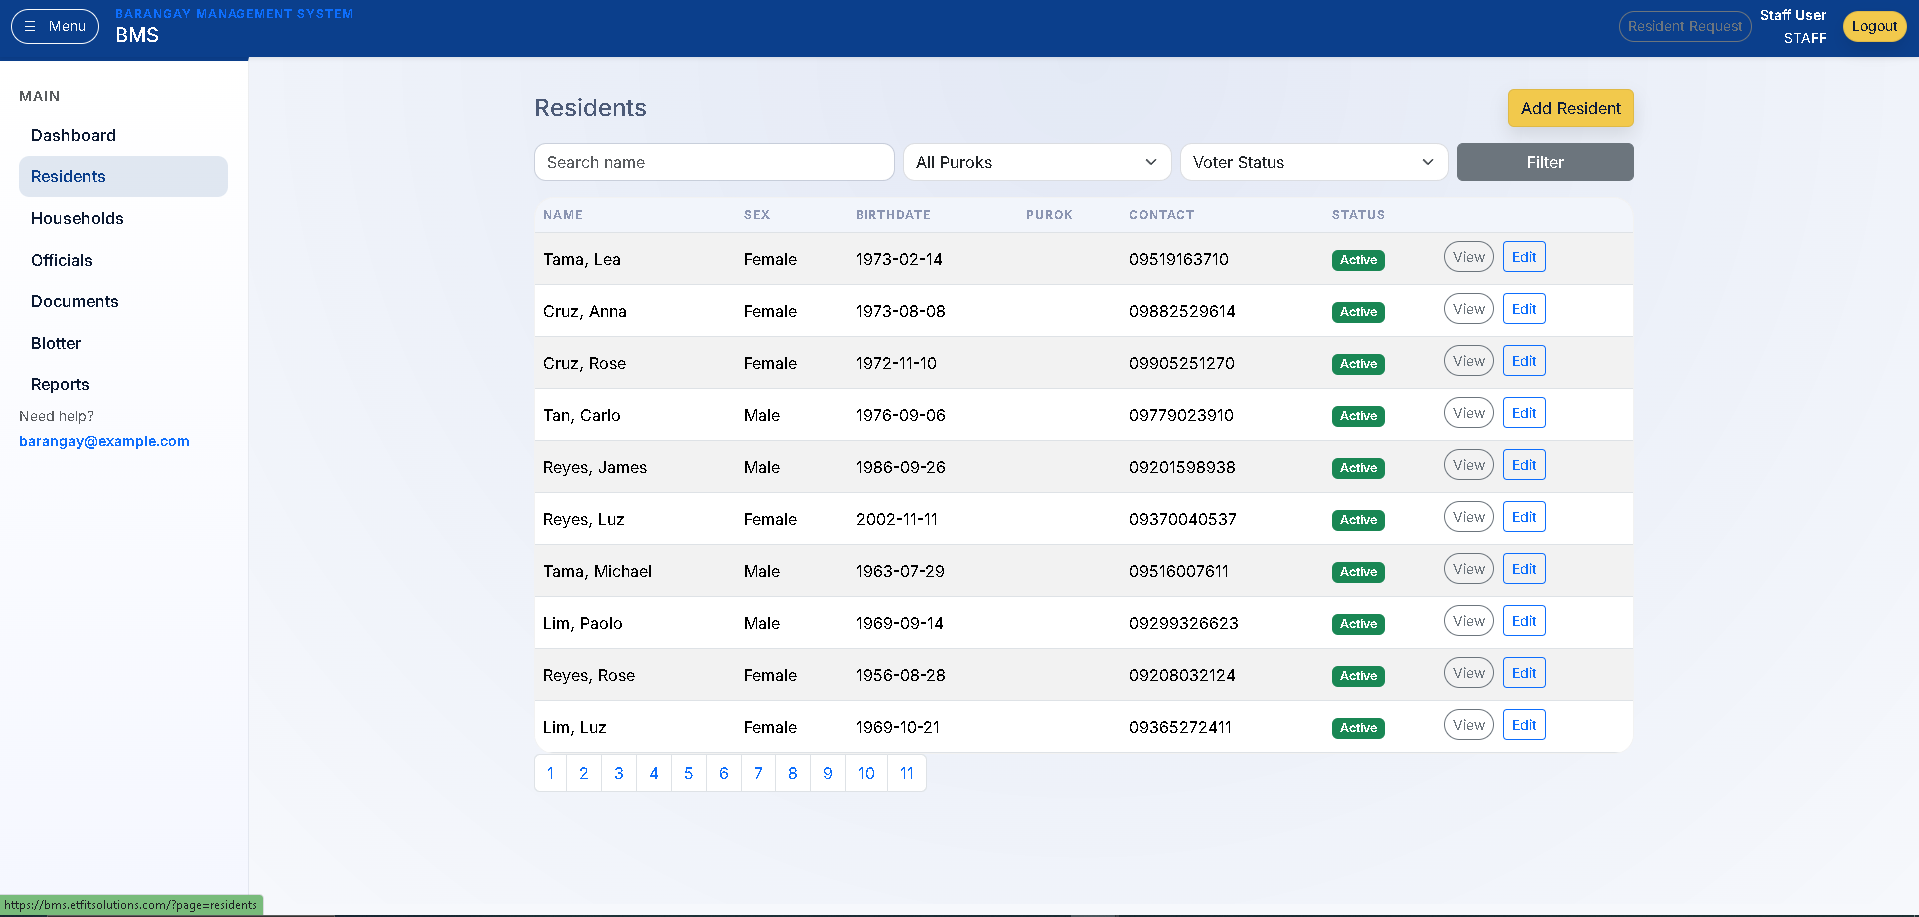Click Logout in the top right
The width and height of the screenshot is (1919, 917).
1874,26
